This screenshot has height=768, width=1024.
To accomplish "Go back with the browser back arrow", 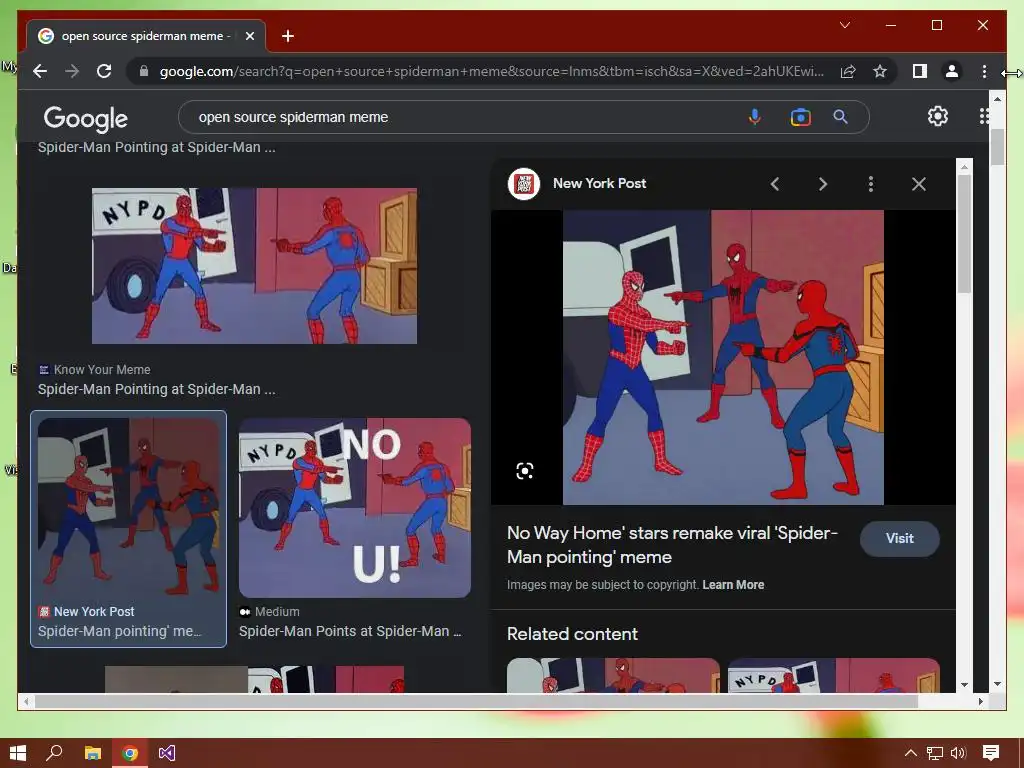I will (x=40, y=71).
